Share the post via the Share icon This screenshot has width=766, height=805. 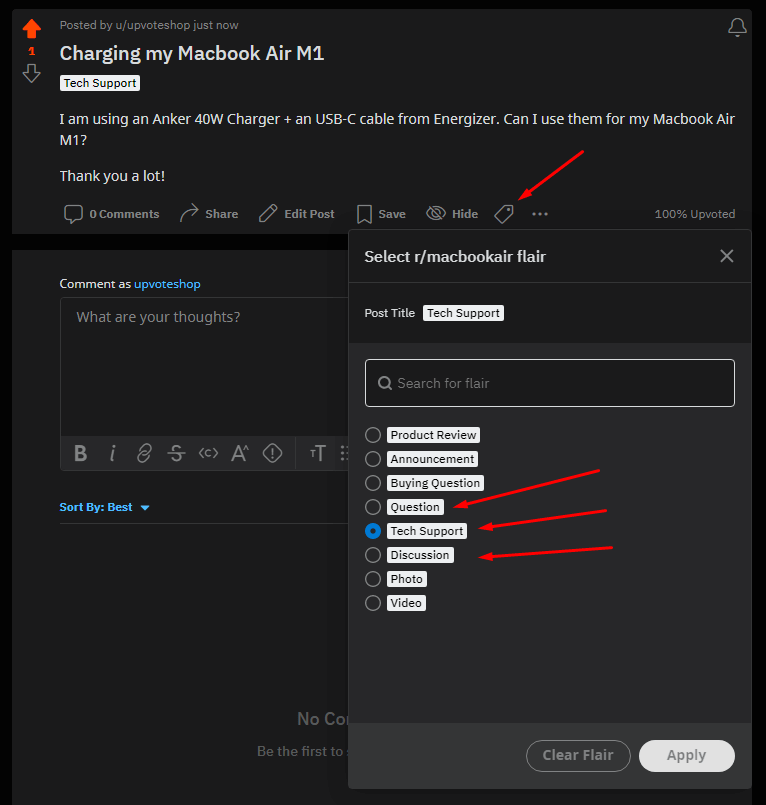(208, 213)
